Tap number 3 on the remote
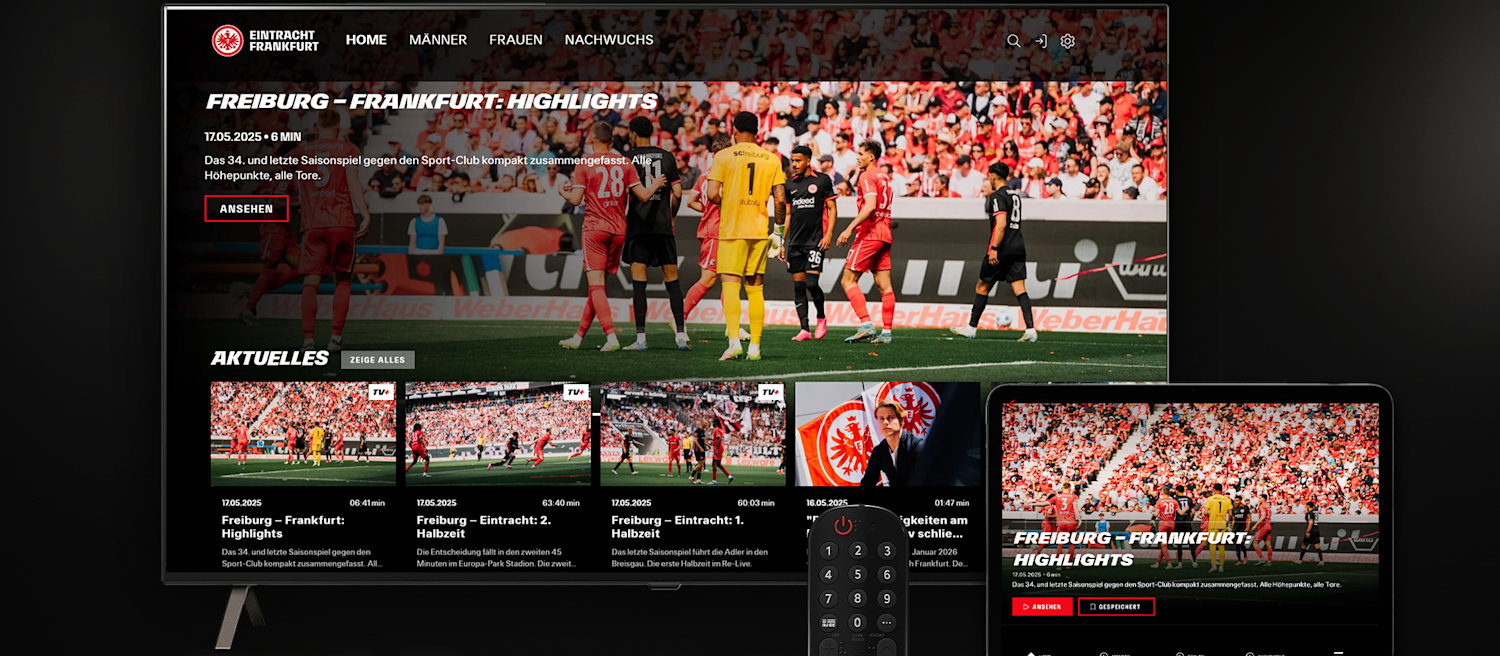 click(886, 551)
